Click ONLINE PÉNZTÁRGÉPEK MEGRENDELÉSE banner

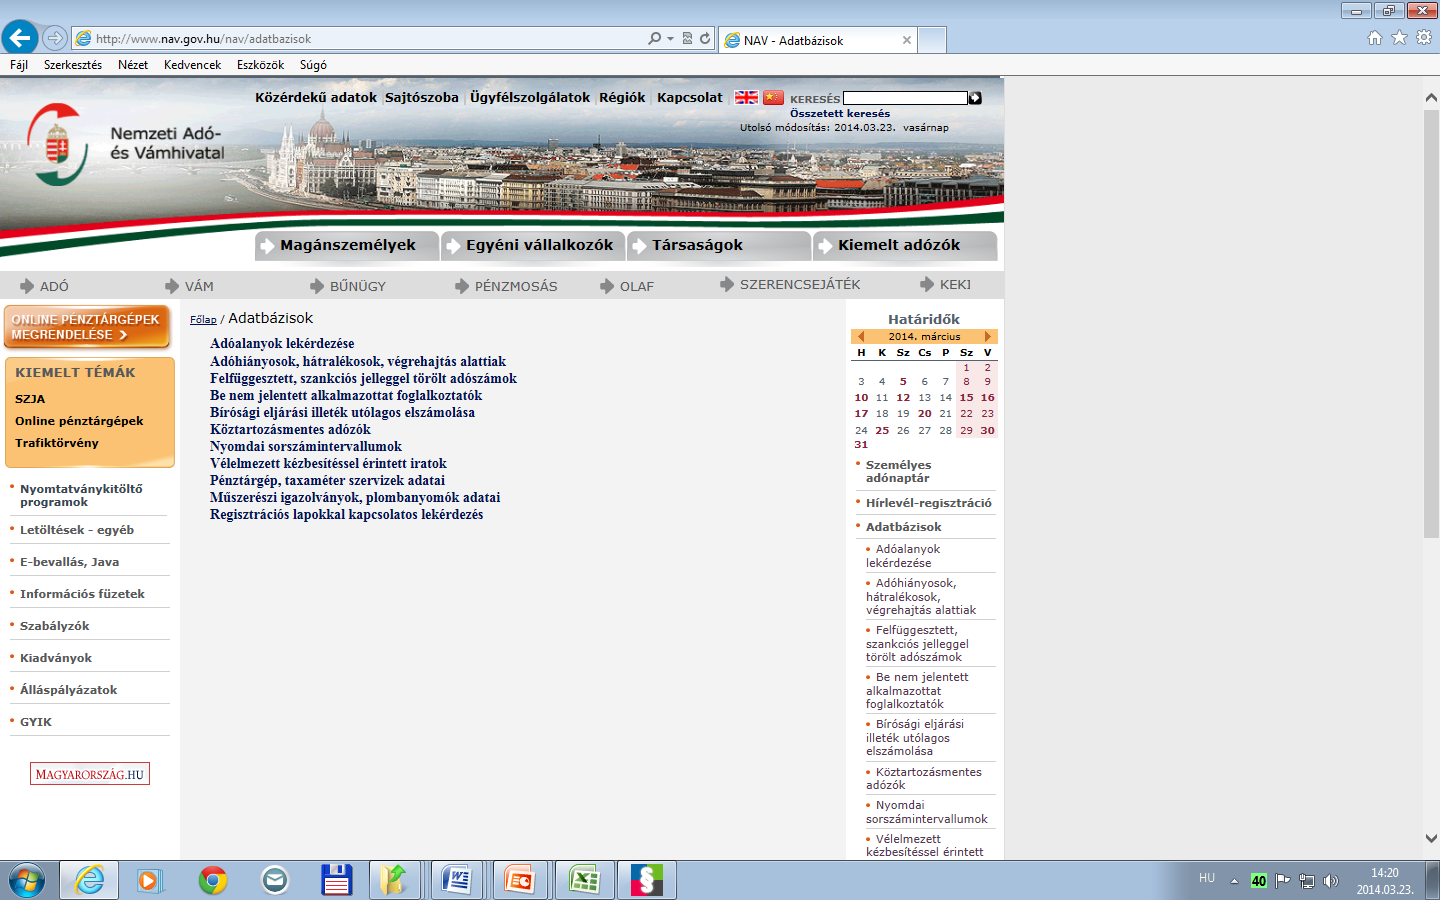point(87,327)
